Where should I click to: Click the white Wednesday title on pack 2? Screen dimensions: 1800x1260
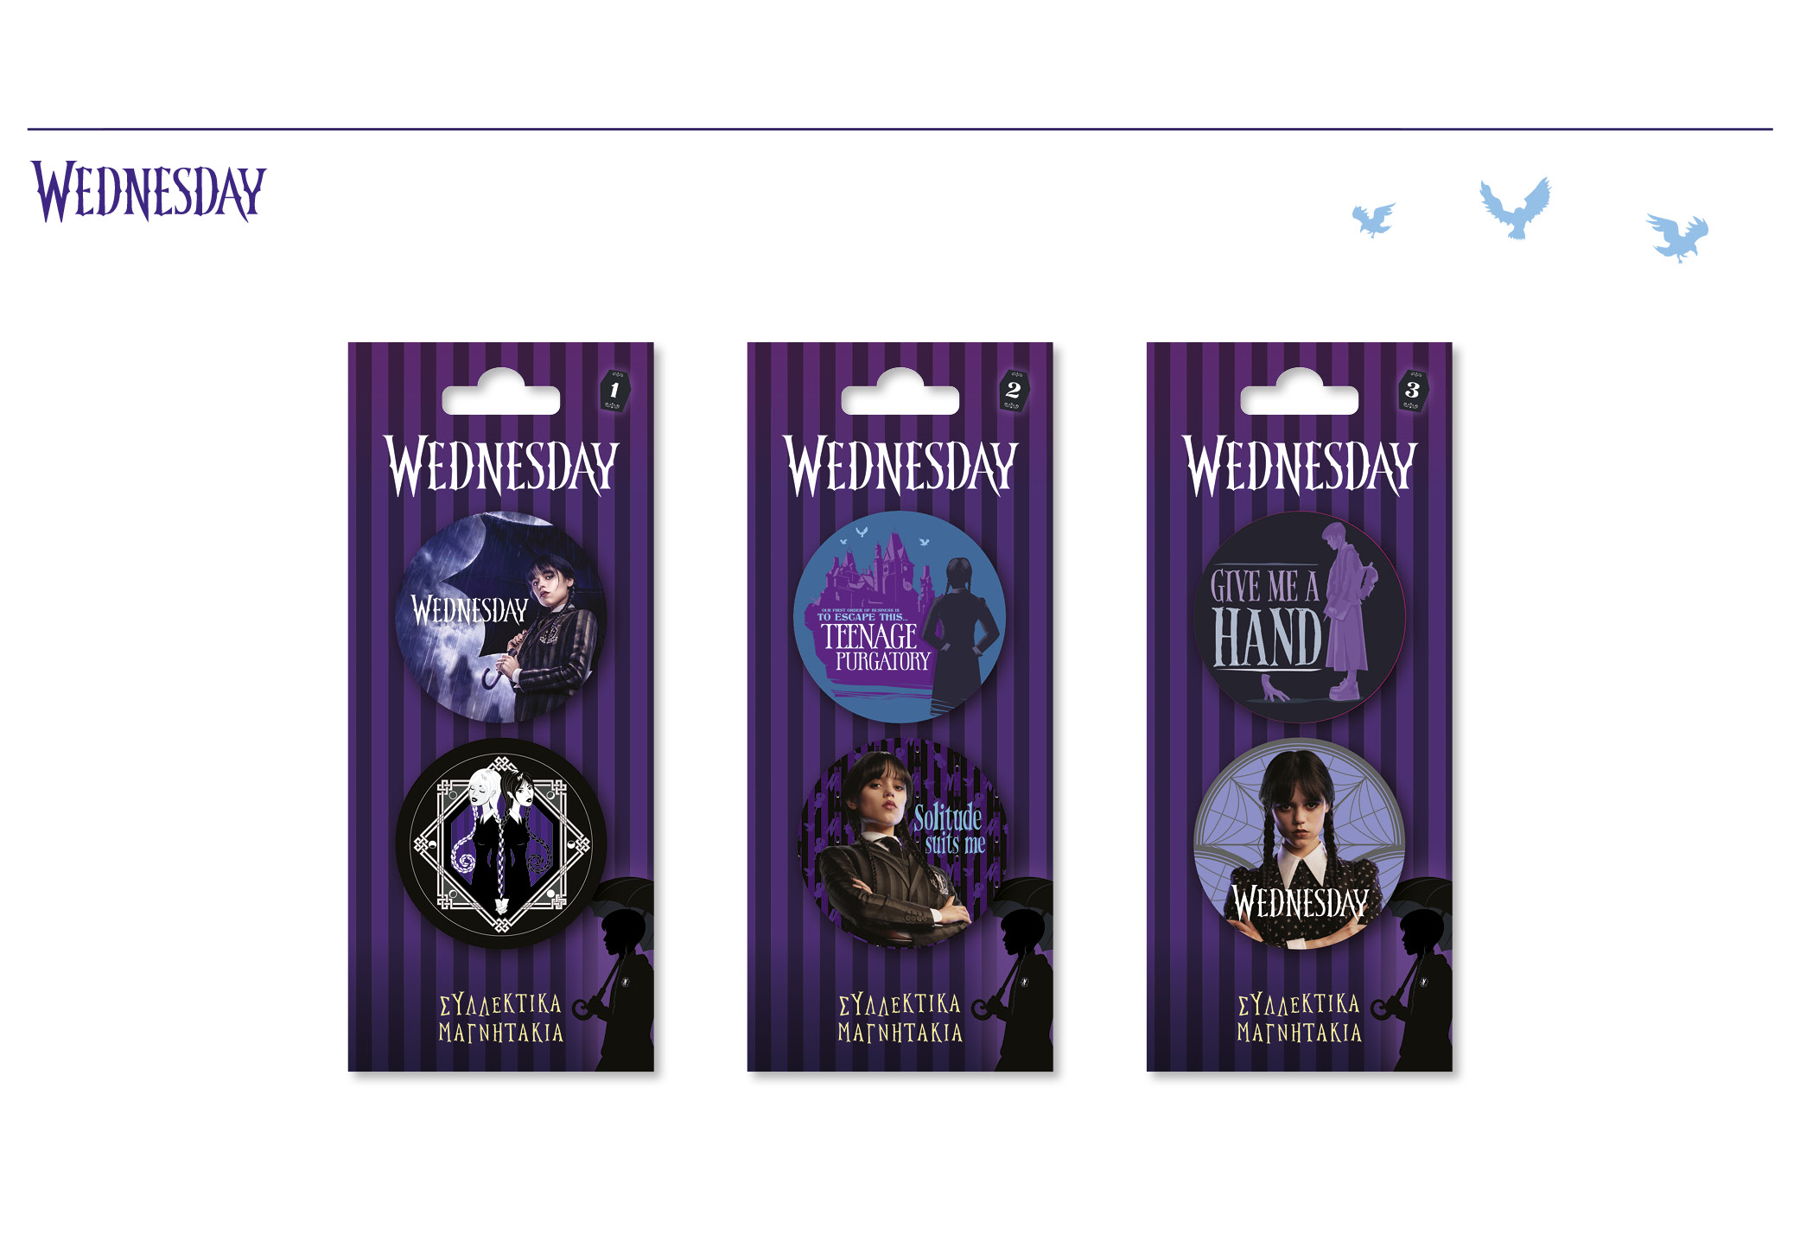(900, 466)
